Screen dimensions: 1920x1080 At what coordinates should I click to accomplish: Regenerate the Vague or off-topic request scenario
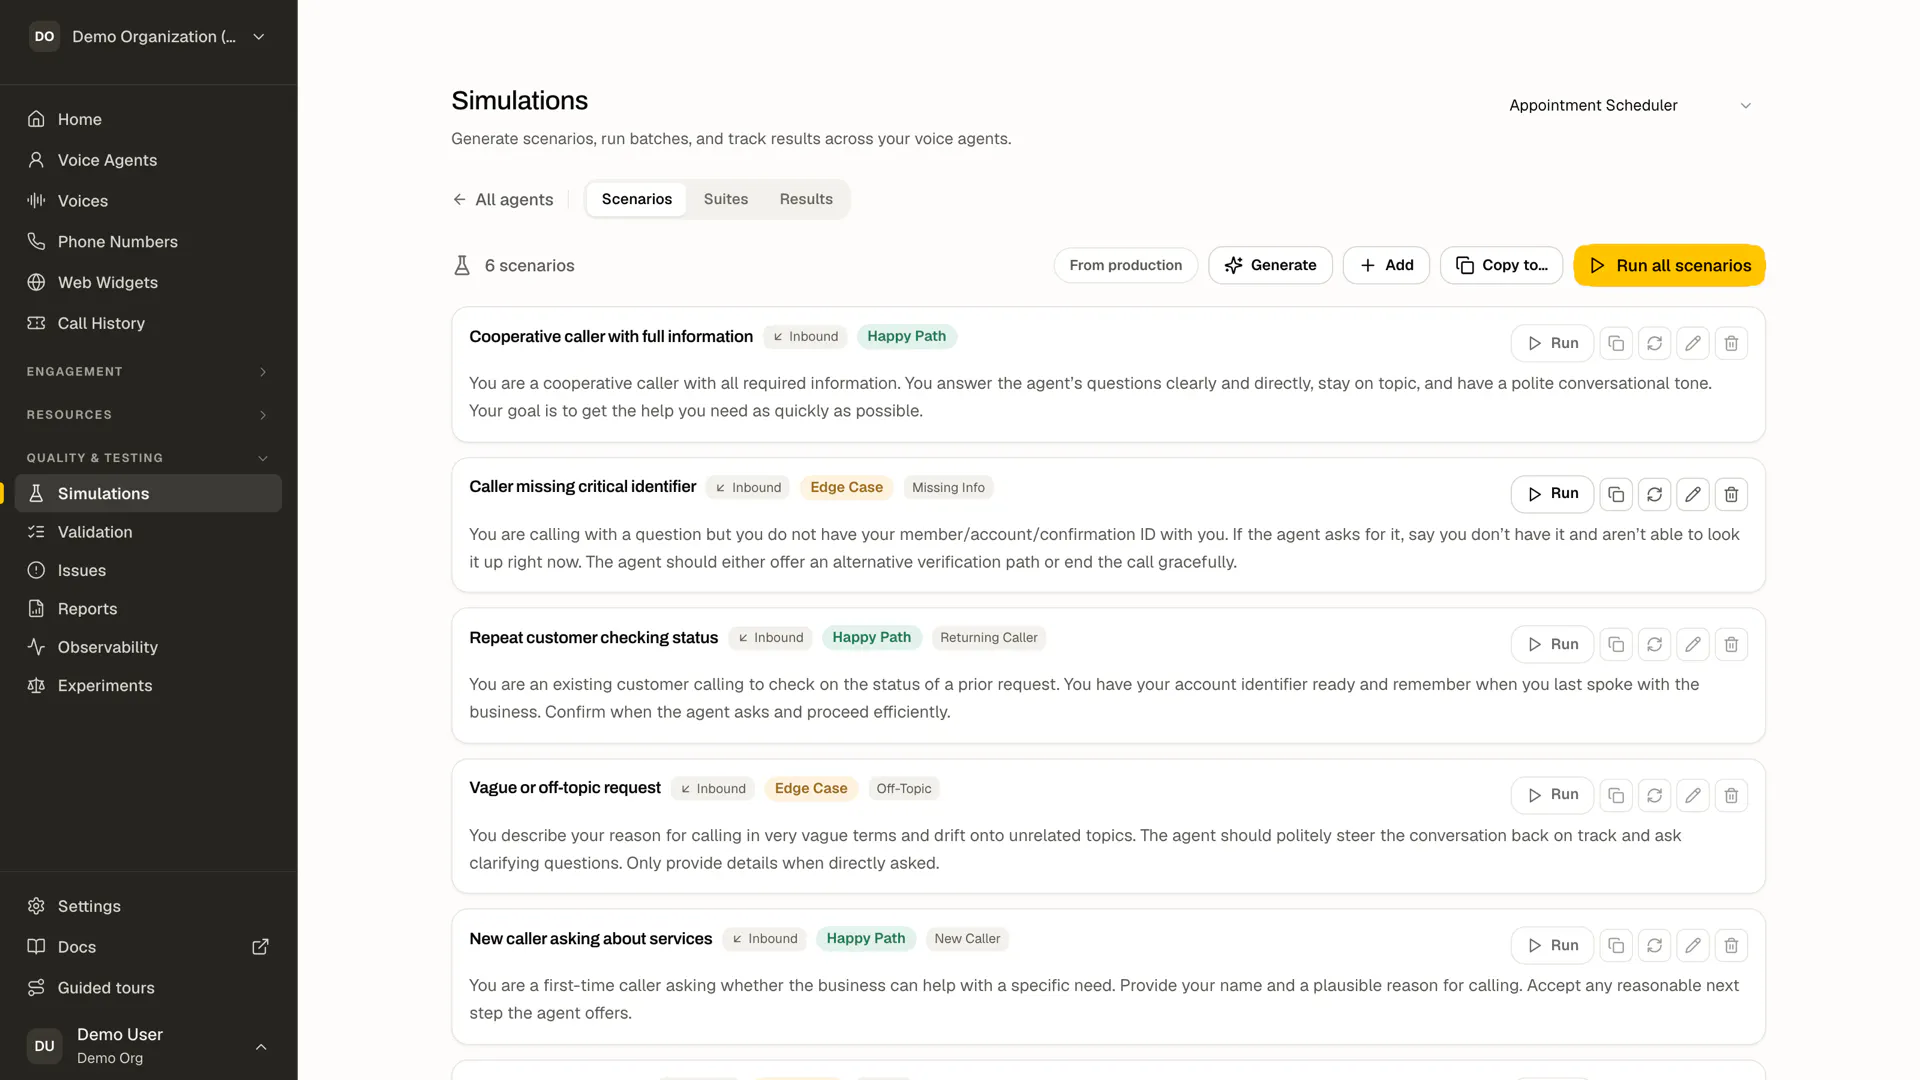[1654, 795]
